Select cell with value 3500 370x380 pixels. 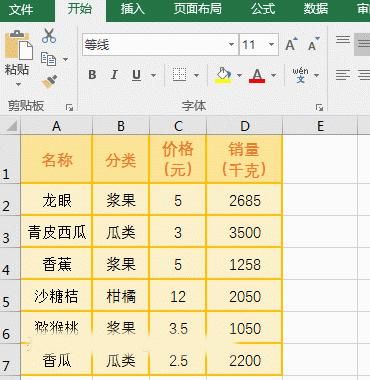pyautogui.click(x=245, y=231)
